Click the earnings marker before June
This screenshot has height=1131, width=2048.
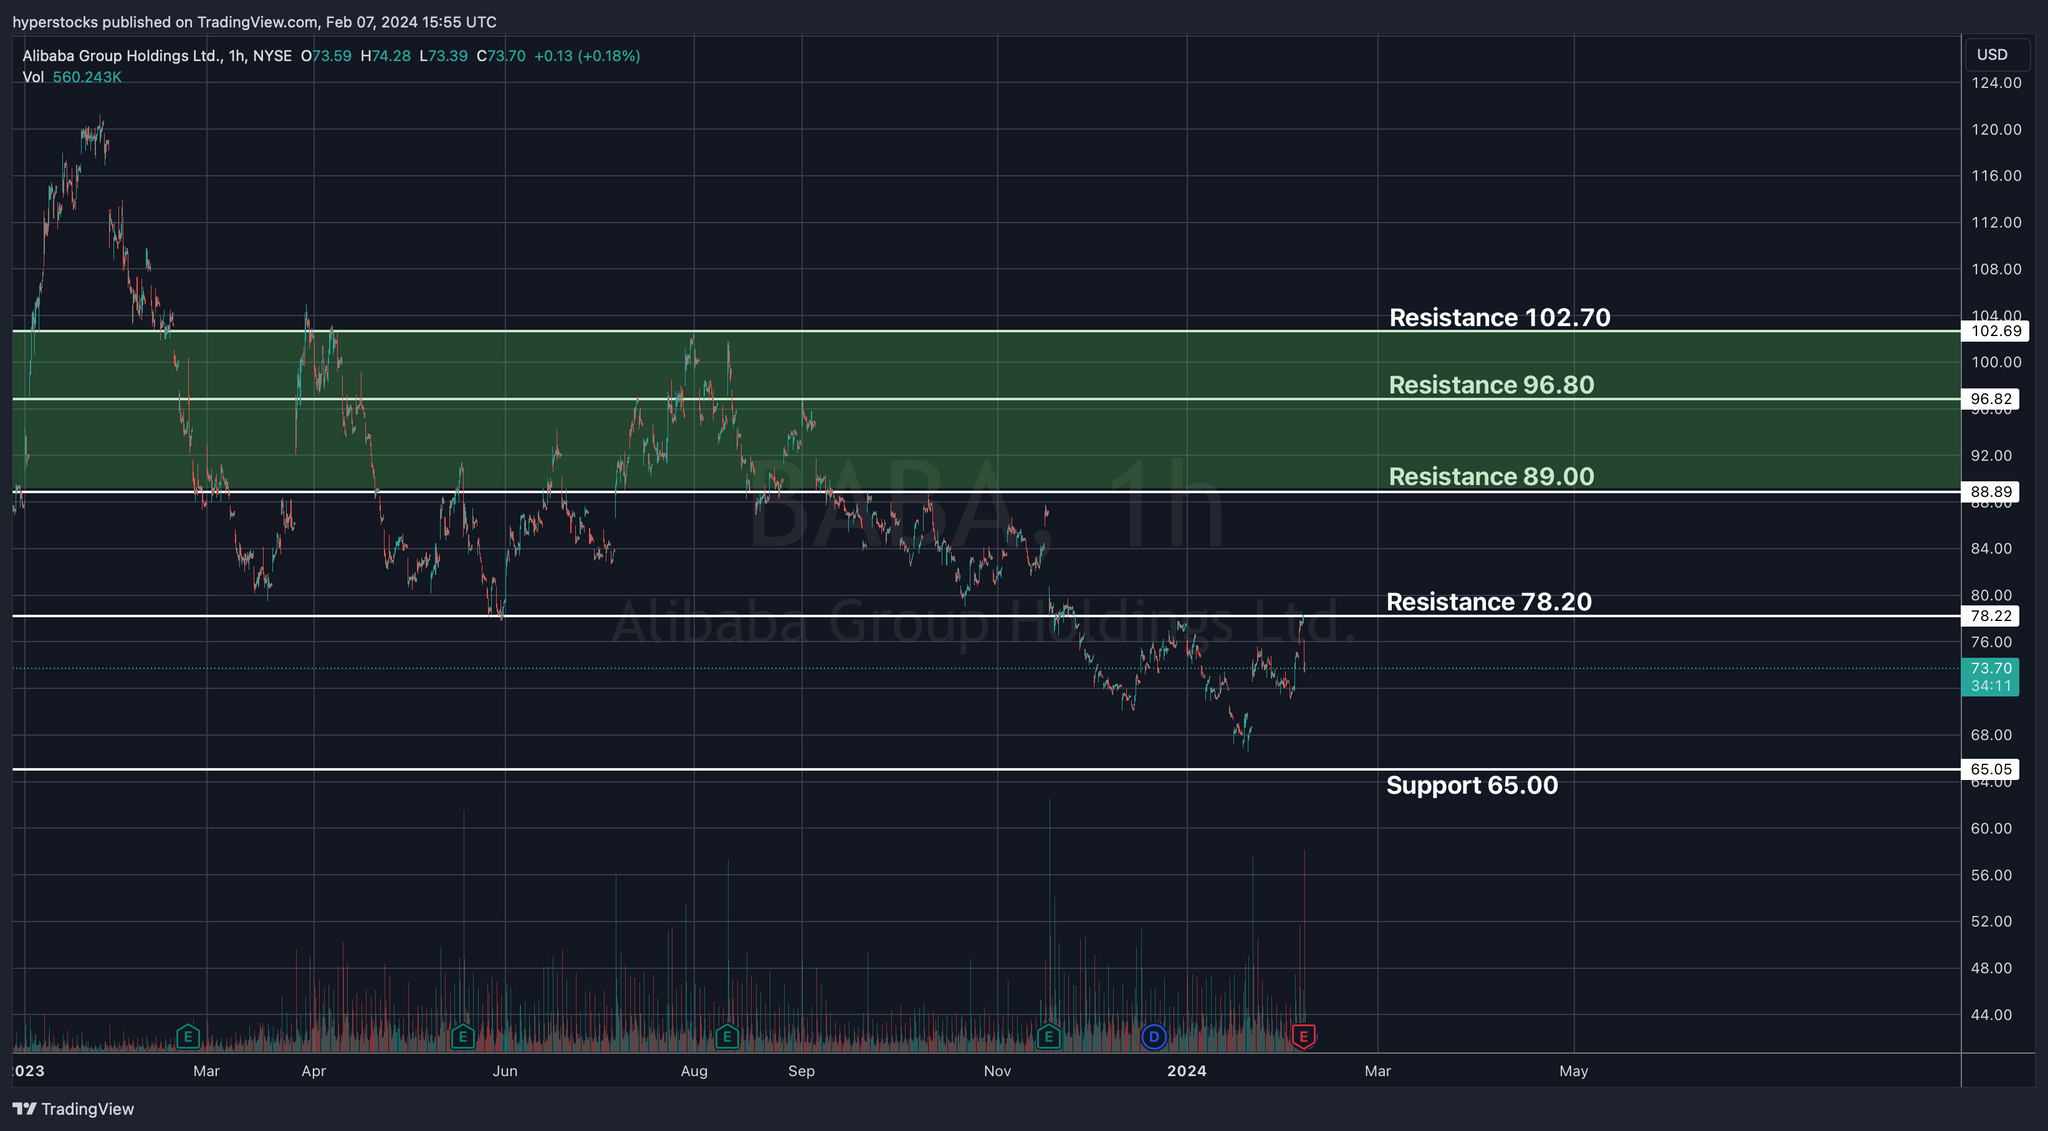tap(462, 1037)
